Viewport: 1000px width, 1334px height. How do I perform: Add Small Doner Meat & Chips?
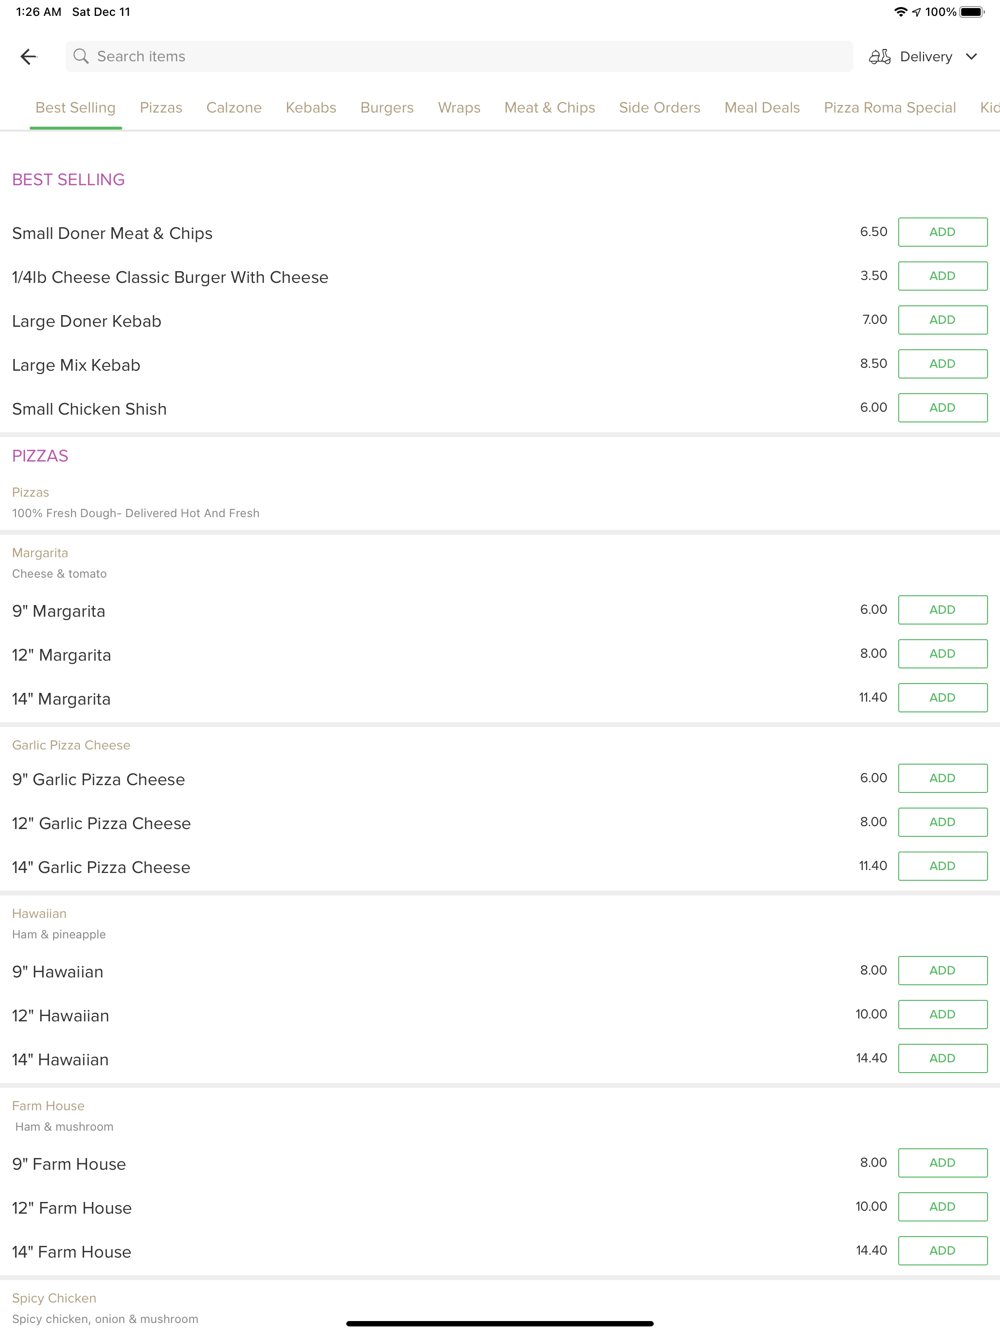click(x=942, y=232)
